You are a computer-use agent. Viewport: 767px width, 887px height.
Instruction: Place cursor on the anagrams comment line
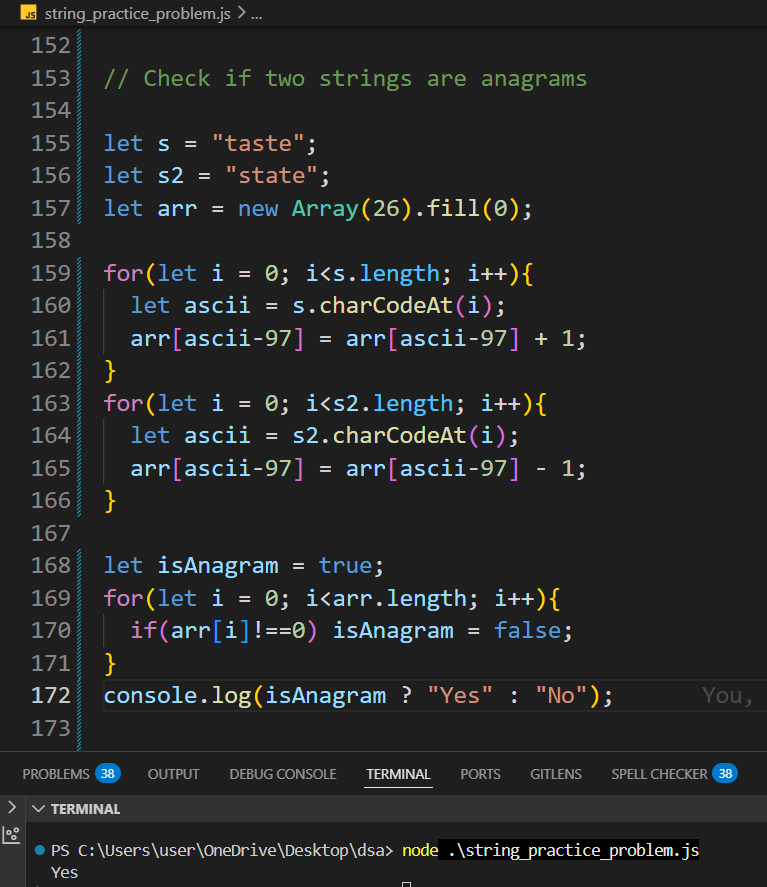click(346, 79)
